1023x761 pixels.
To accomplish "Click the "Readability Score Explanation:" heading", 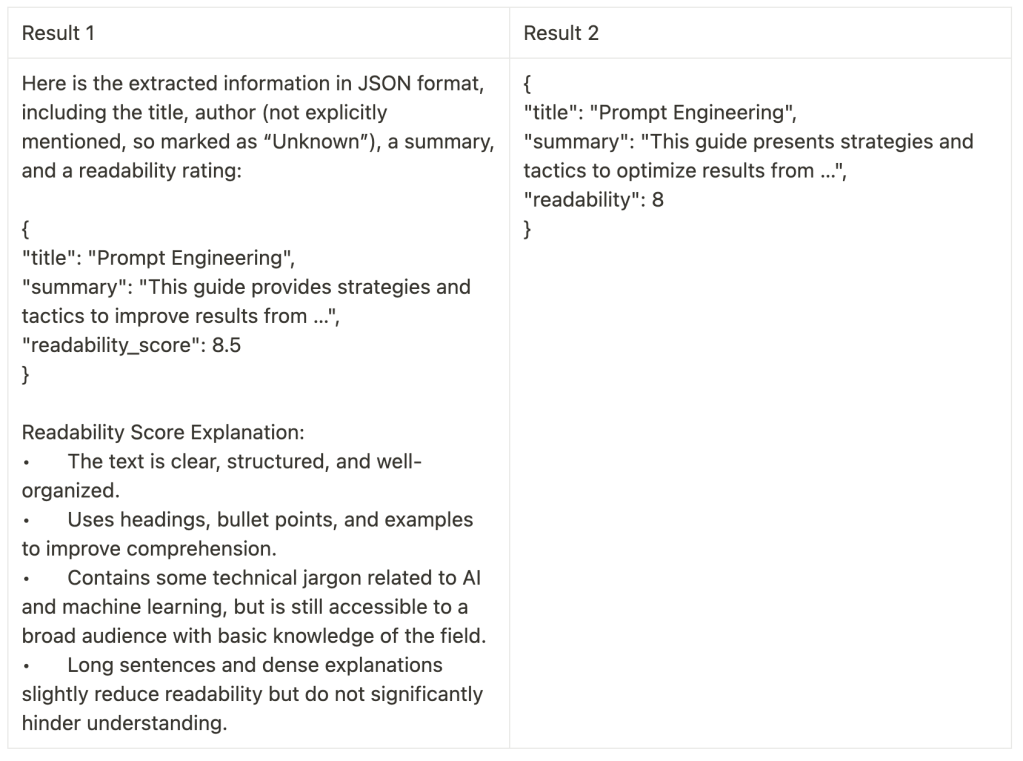I will (163, 433).
